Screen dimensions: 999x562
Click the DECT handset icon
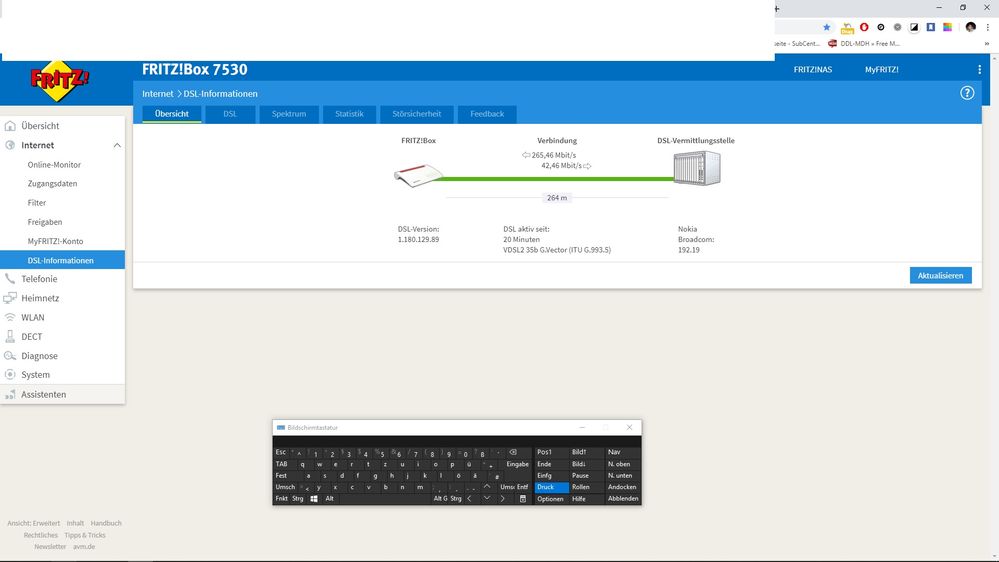tap(10, 336)
